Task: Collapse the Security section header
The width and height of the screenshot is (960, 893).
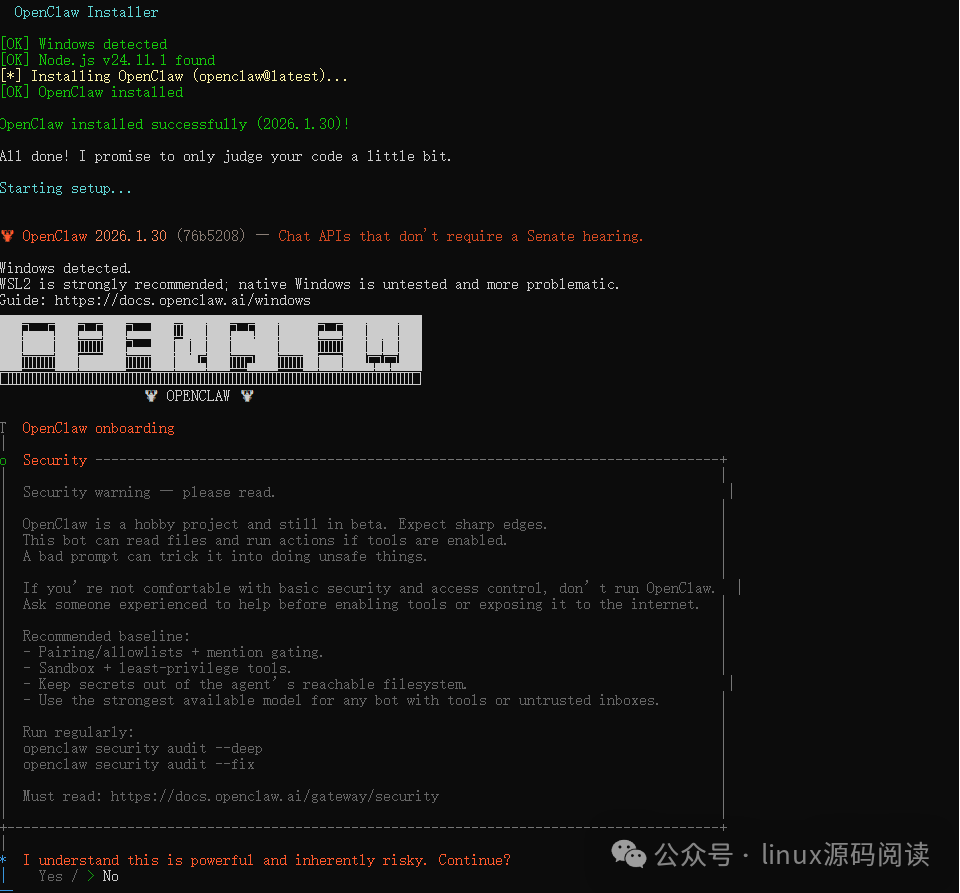Action: pos(54,459)
